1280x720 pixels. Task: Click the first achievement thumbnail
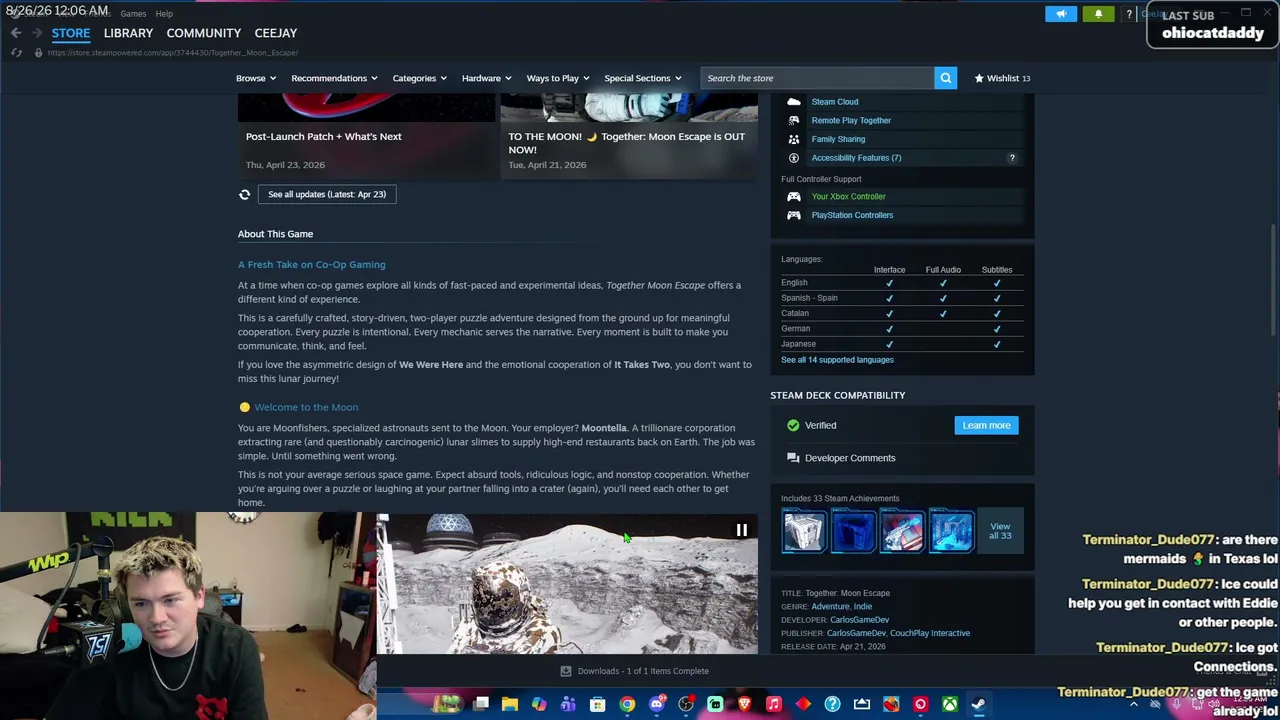click(804, 531)
